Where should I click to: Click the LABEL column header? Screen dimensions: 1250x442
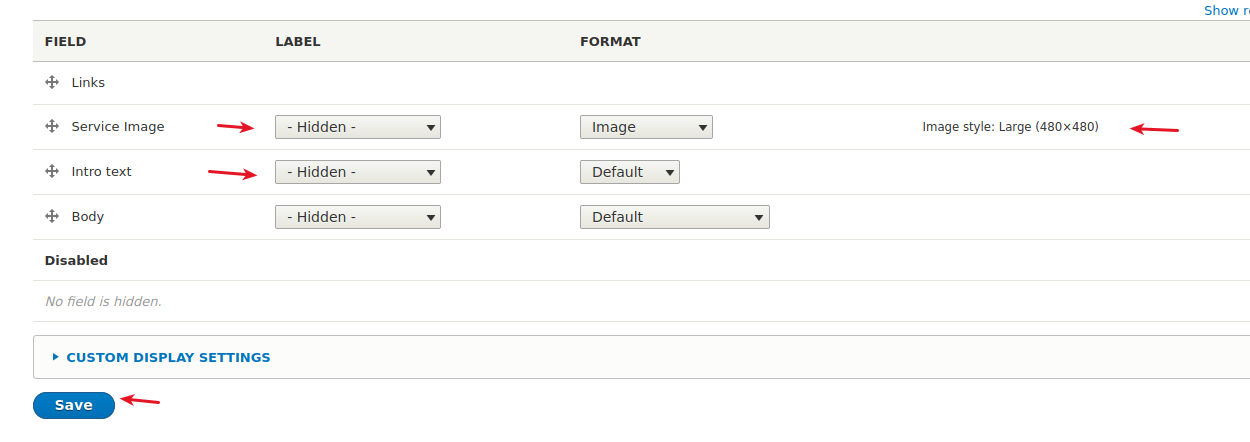298,42
